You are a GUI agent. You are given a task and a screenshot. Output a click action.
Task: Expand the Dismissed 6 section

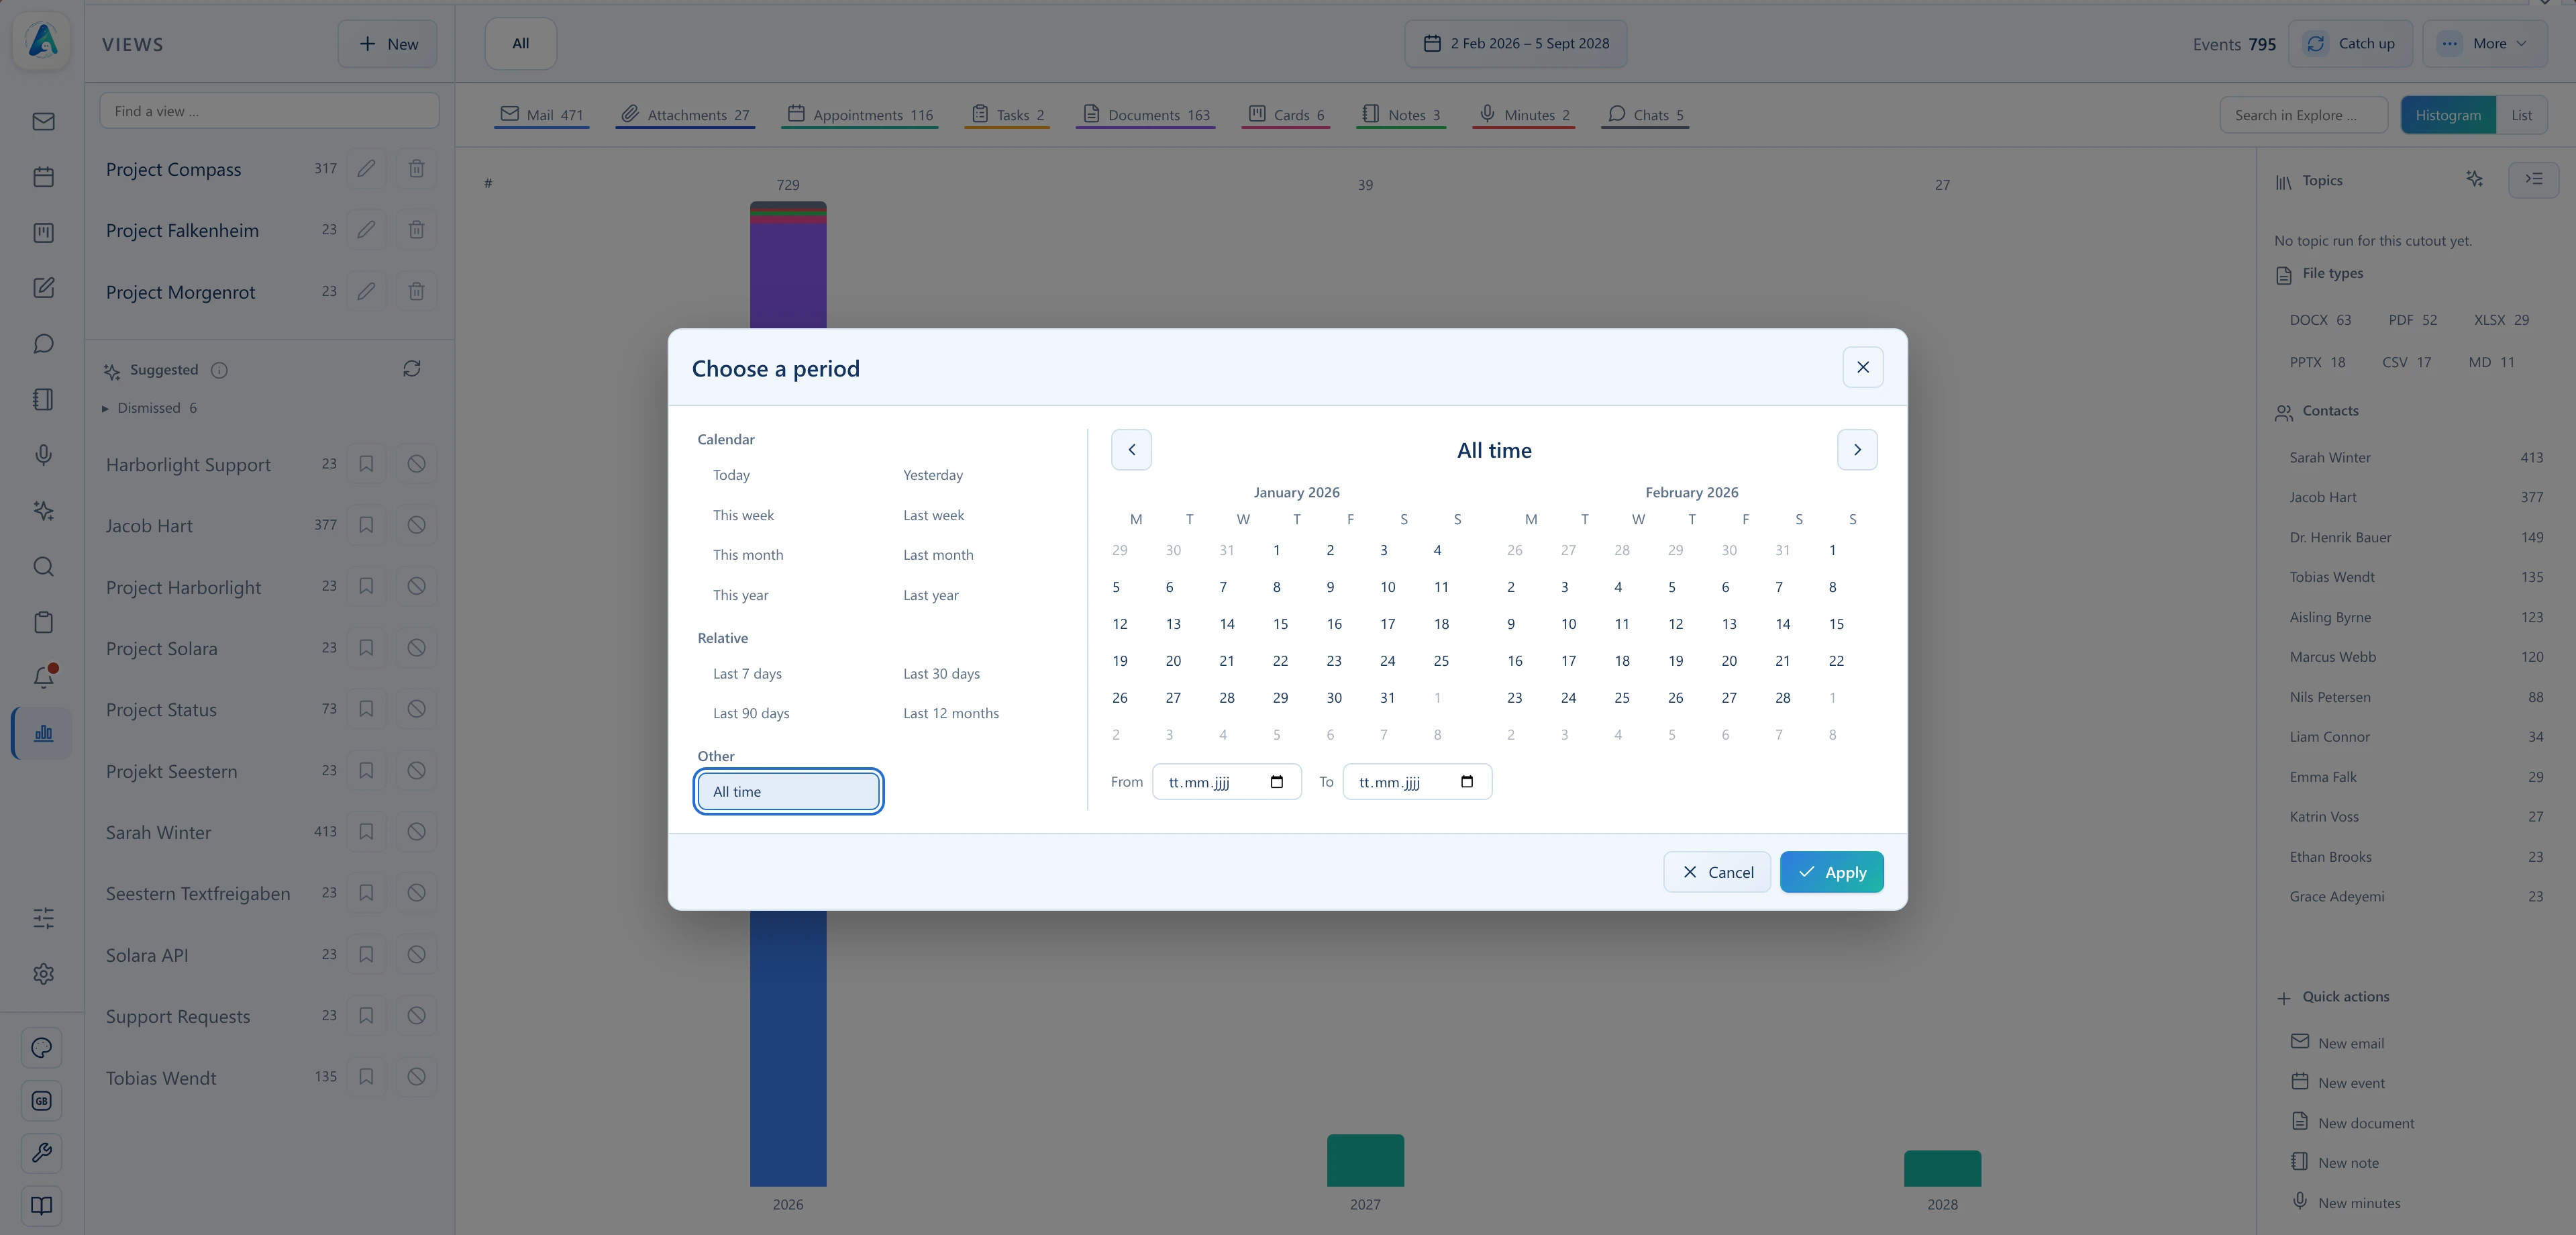tap(150, 408)
